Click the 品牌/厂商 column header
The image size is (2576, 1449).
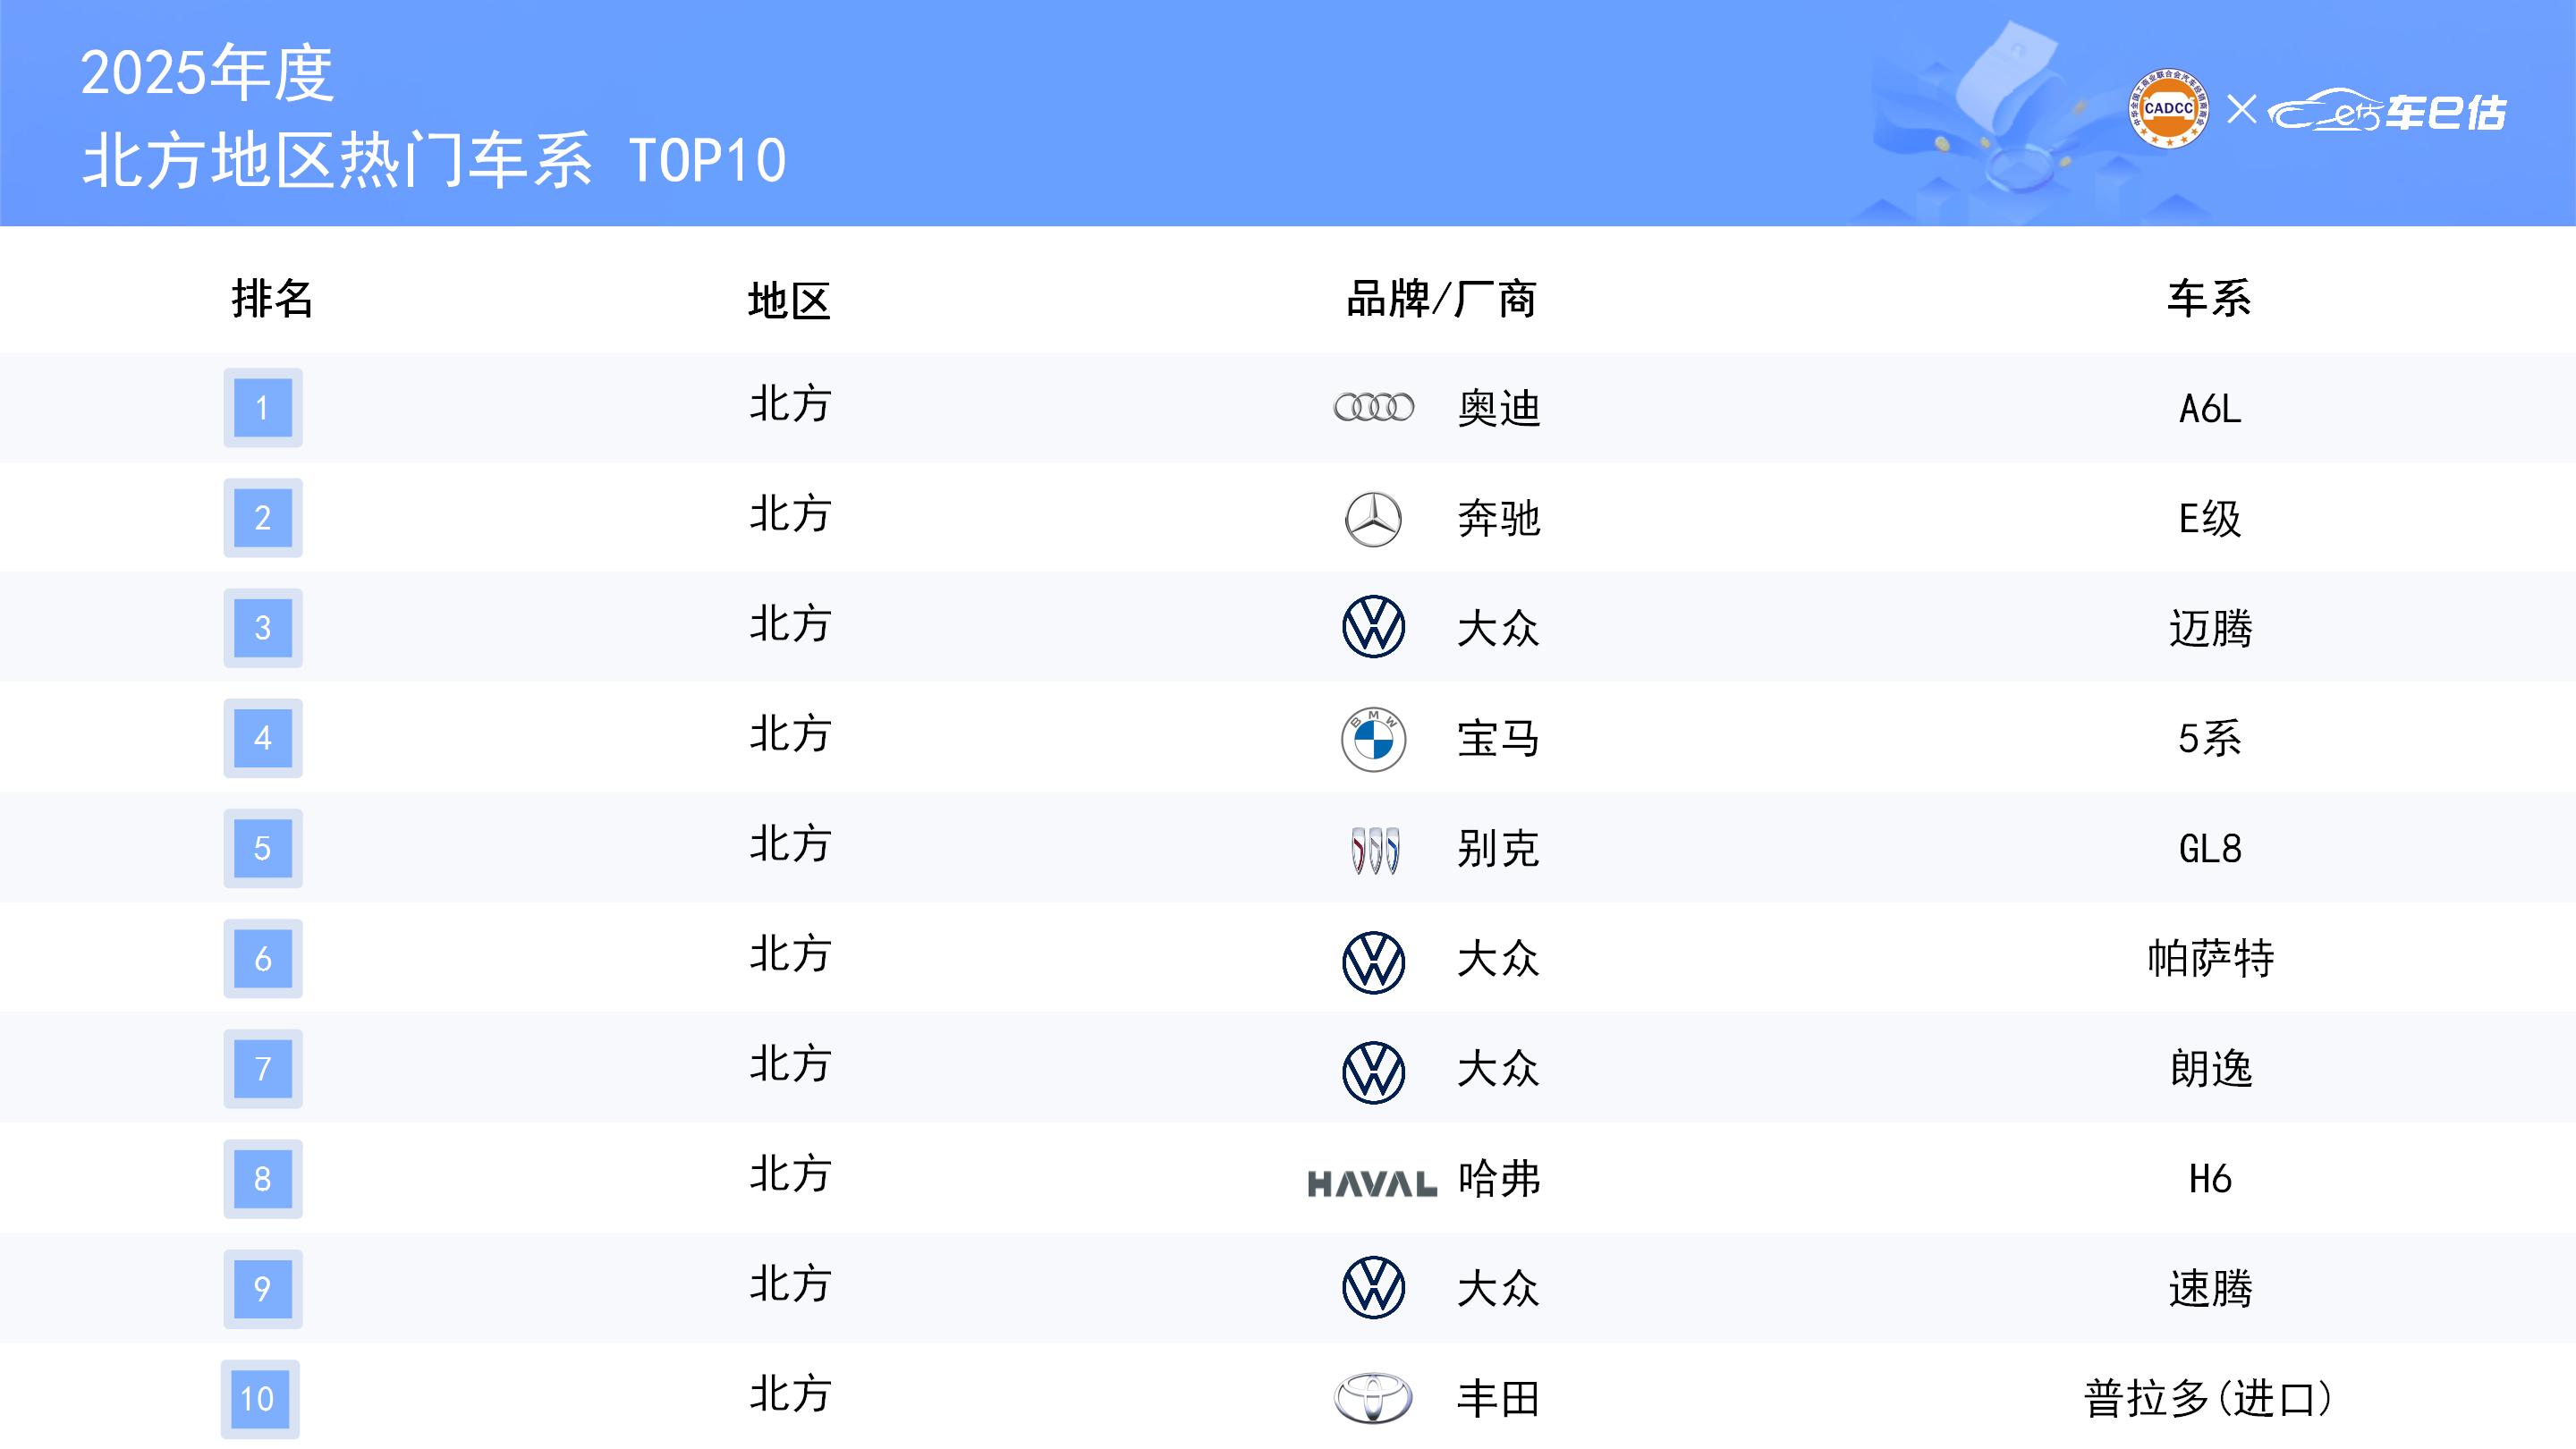1440,299
